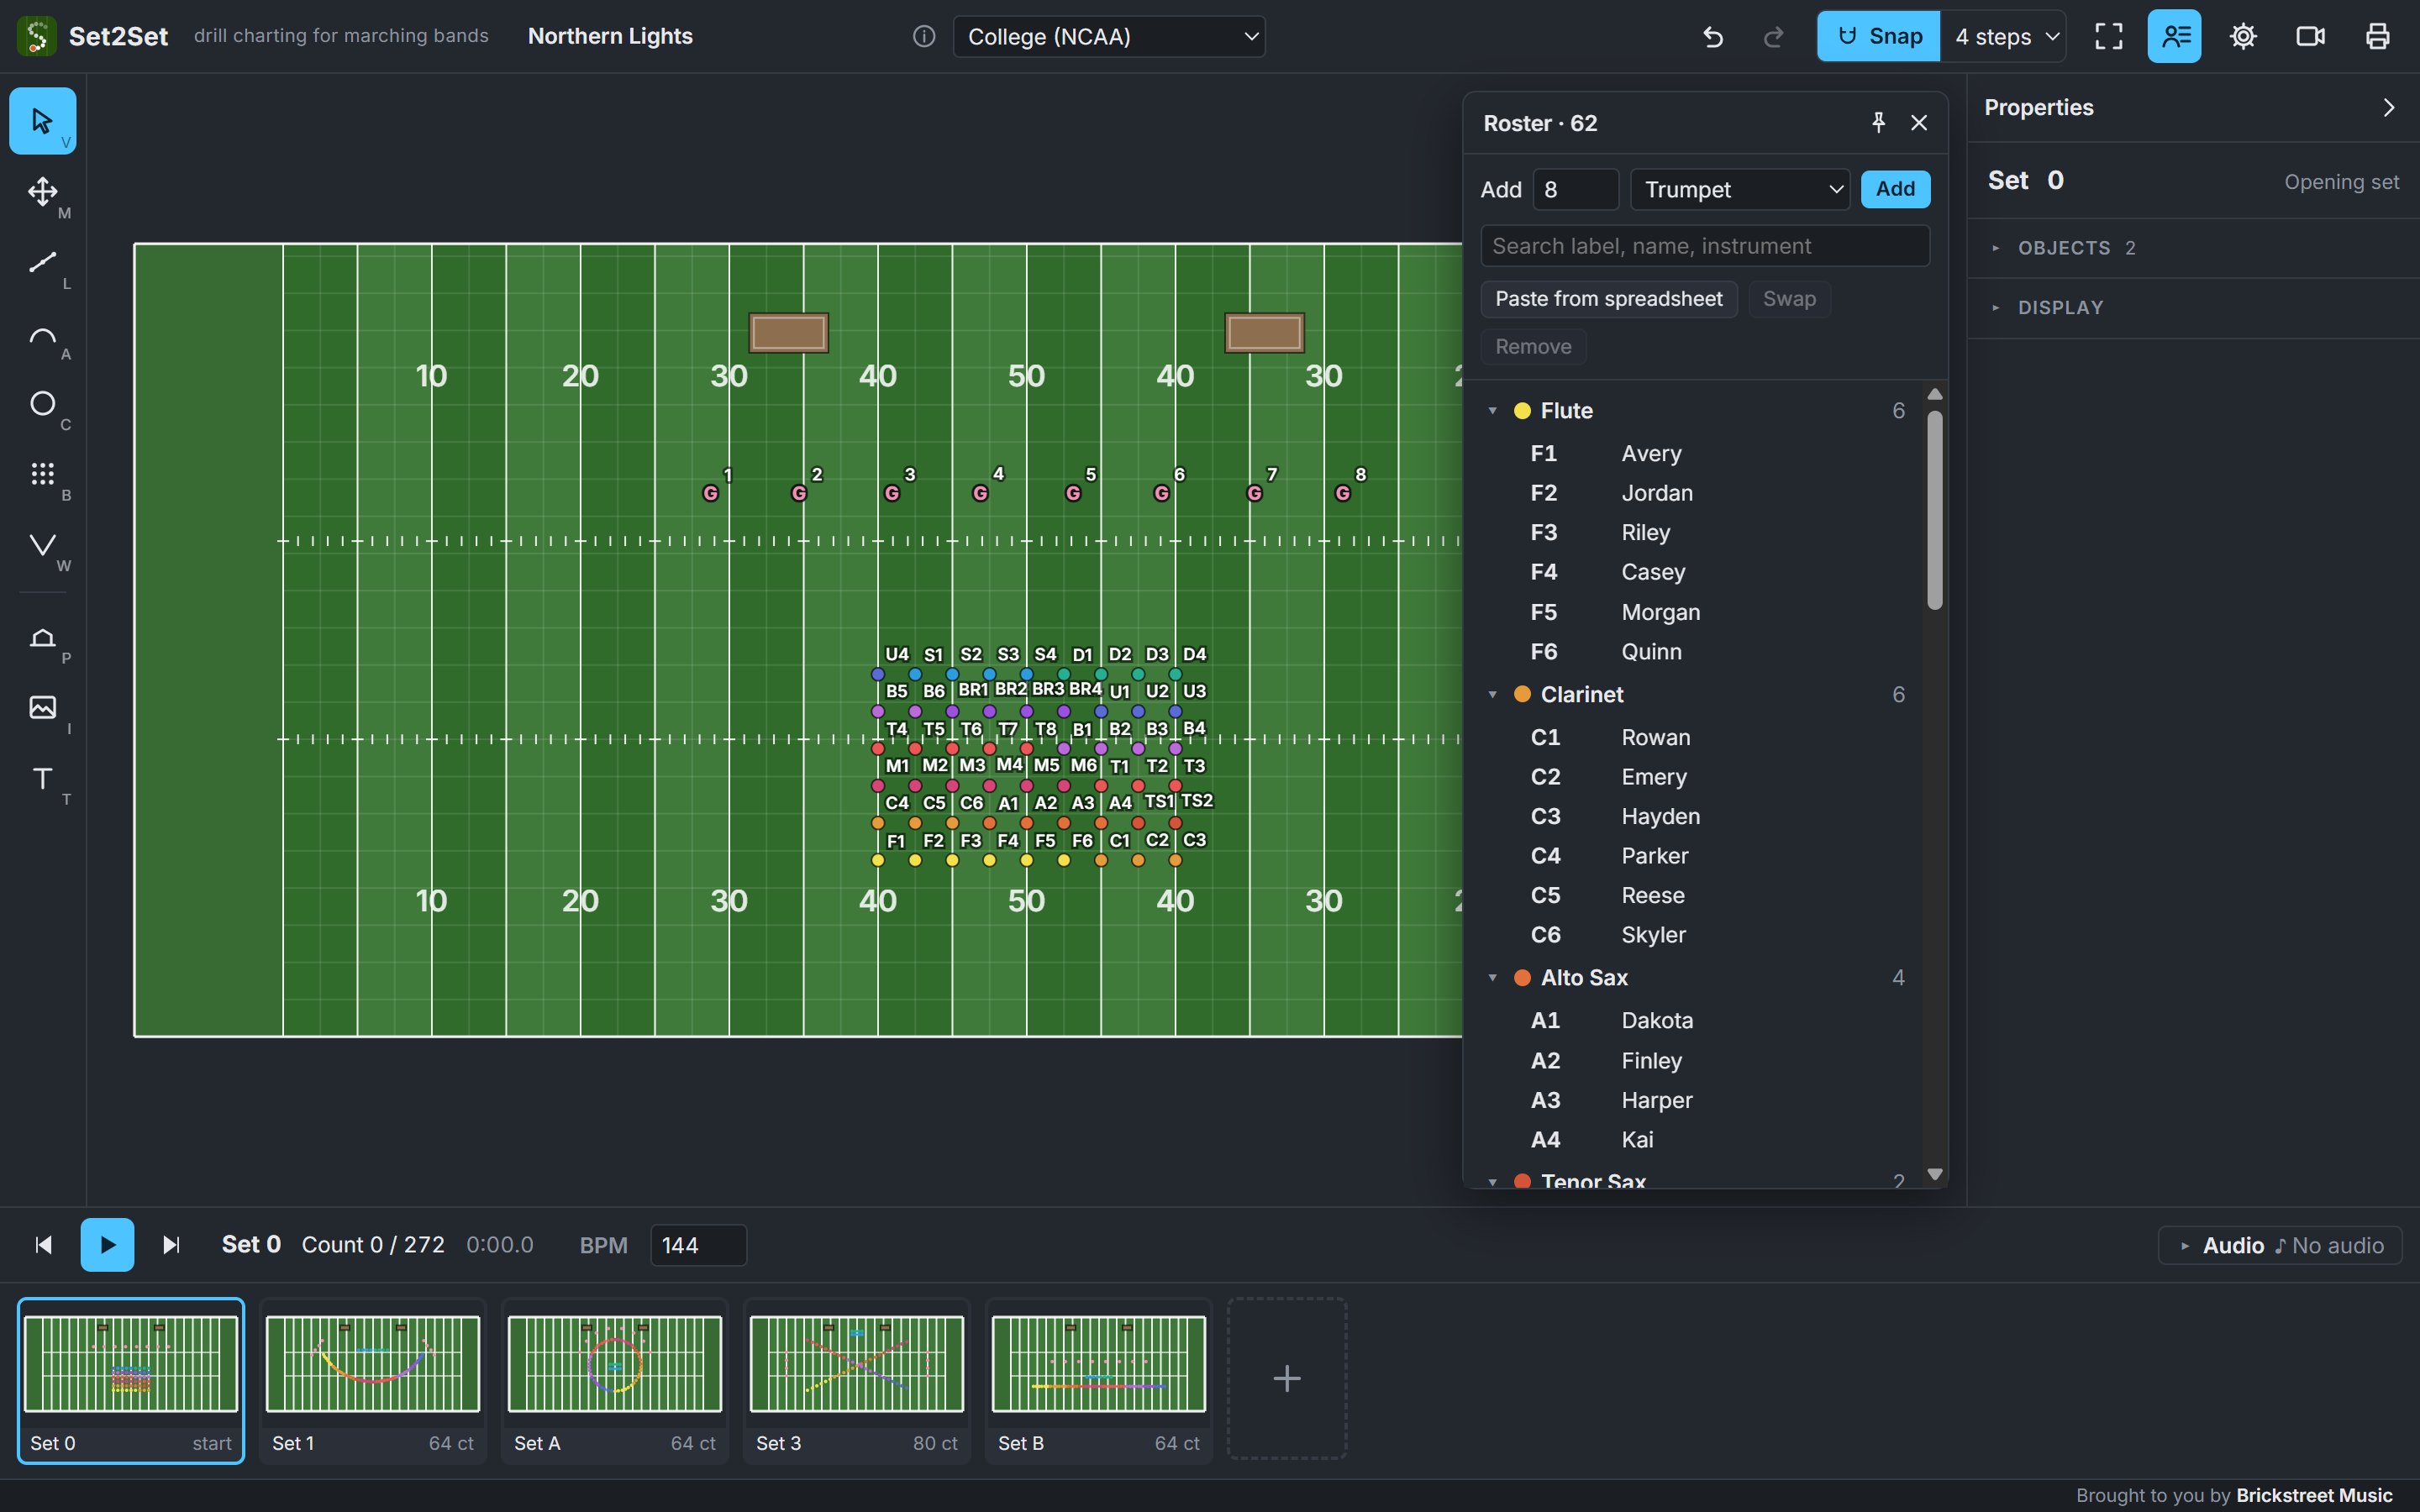Enter fullscreen mode
Image resolution: width=2420 pixels, height=1512 pixels.
2109,37
